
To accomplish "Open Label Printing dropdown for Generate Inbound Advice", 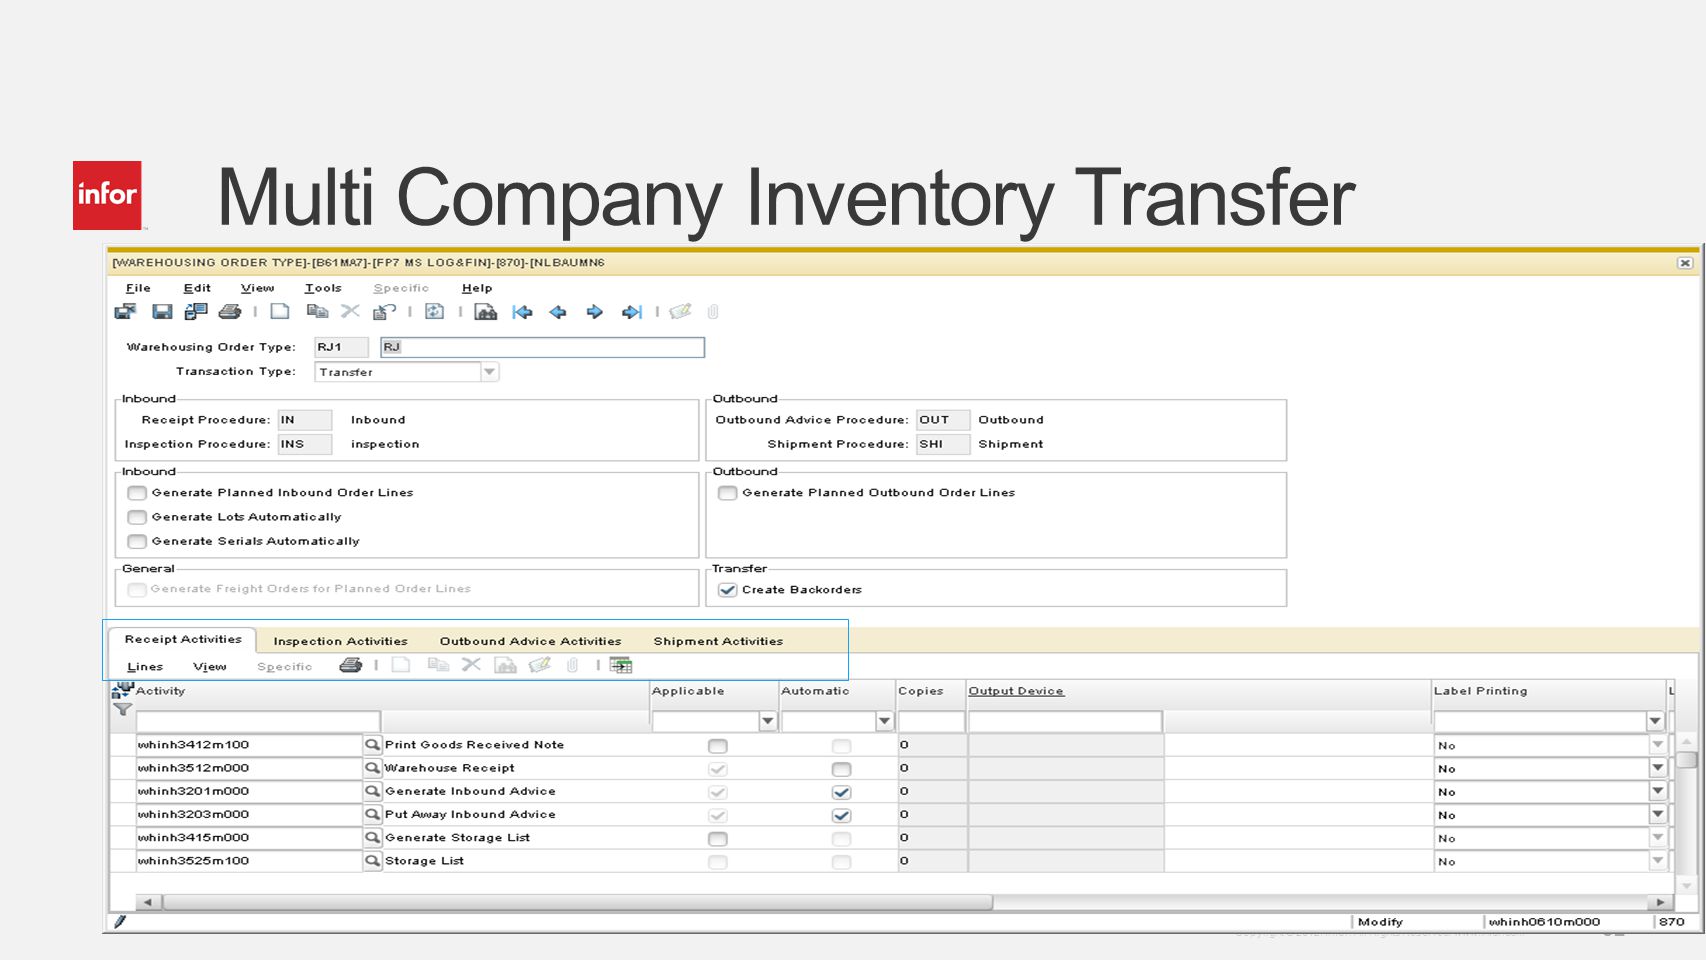I will click(x=1657, y=791).
